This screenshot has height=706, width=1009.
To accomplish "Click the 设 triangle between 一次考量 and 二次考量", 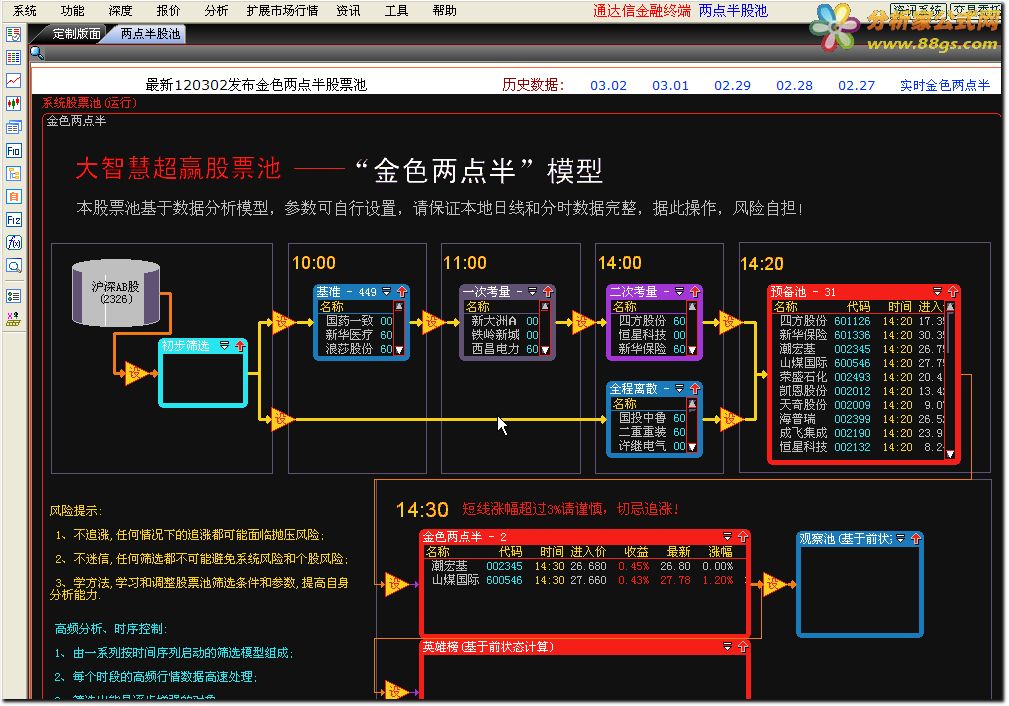I will [x=583, y=321].
